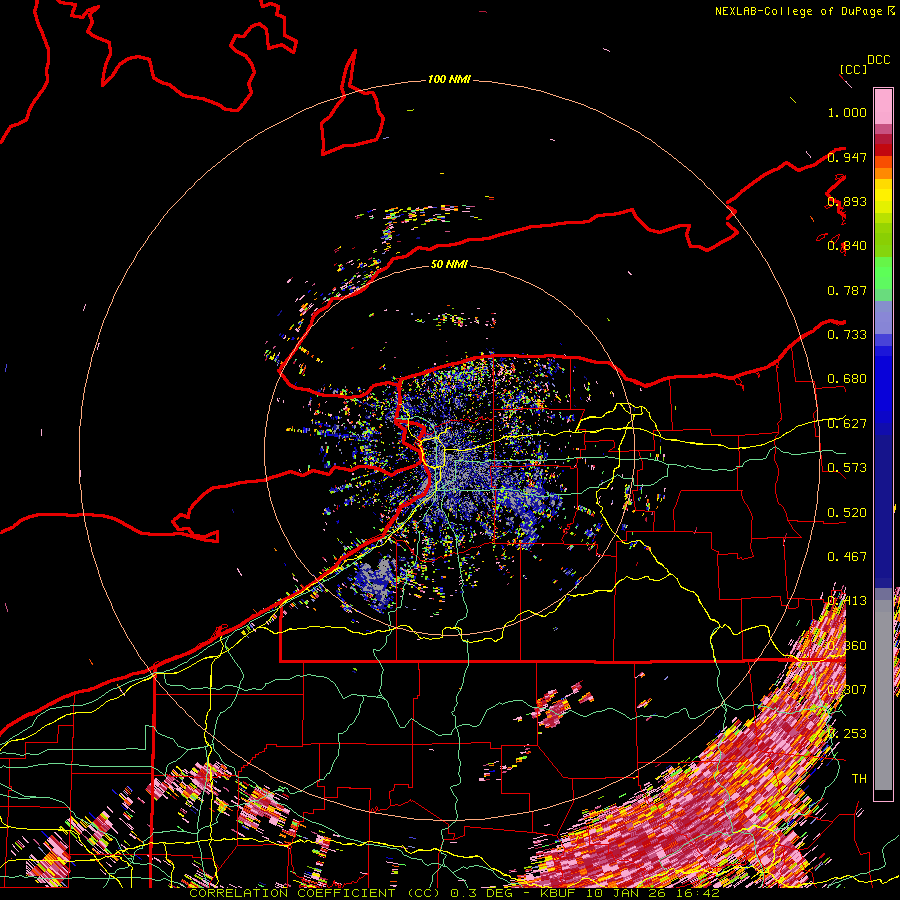Click the 0.787 legend value

point(847,290)
